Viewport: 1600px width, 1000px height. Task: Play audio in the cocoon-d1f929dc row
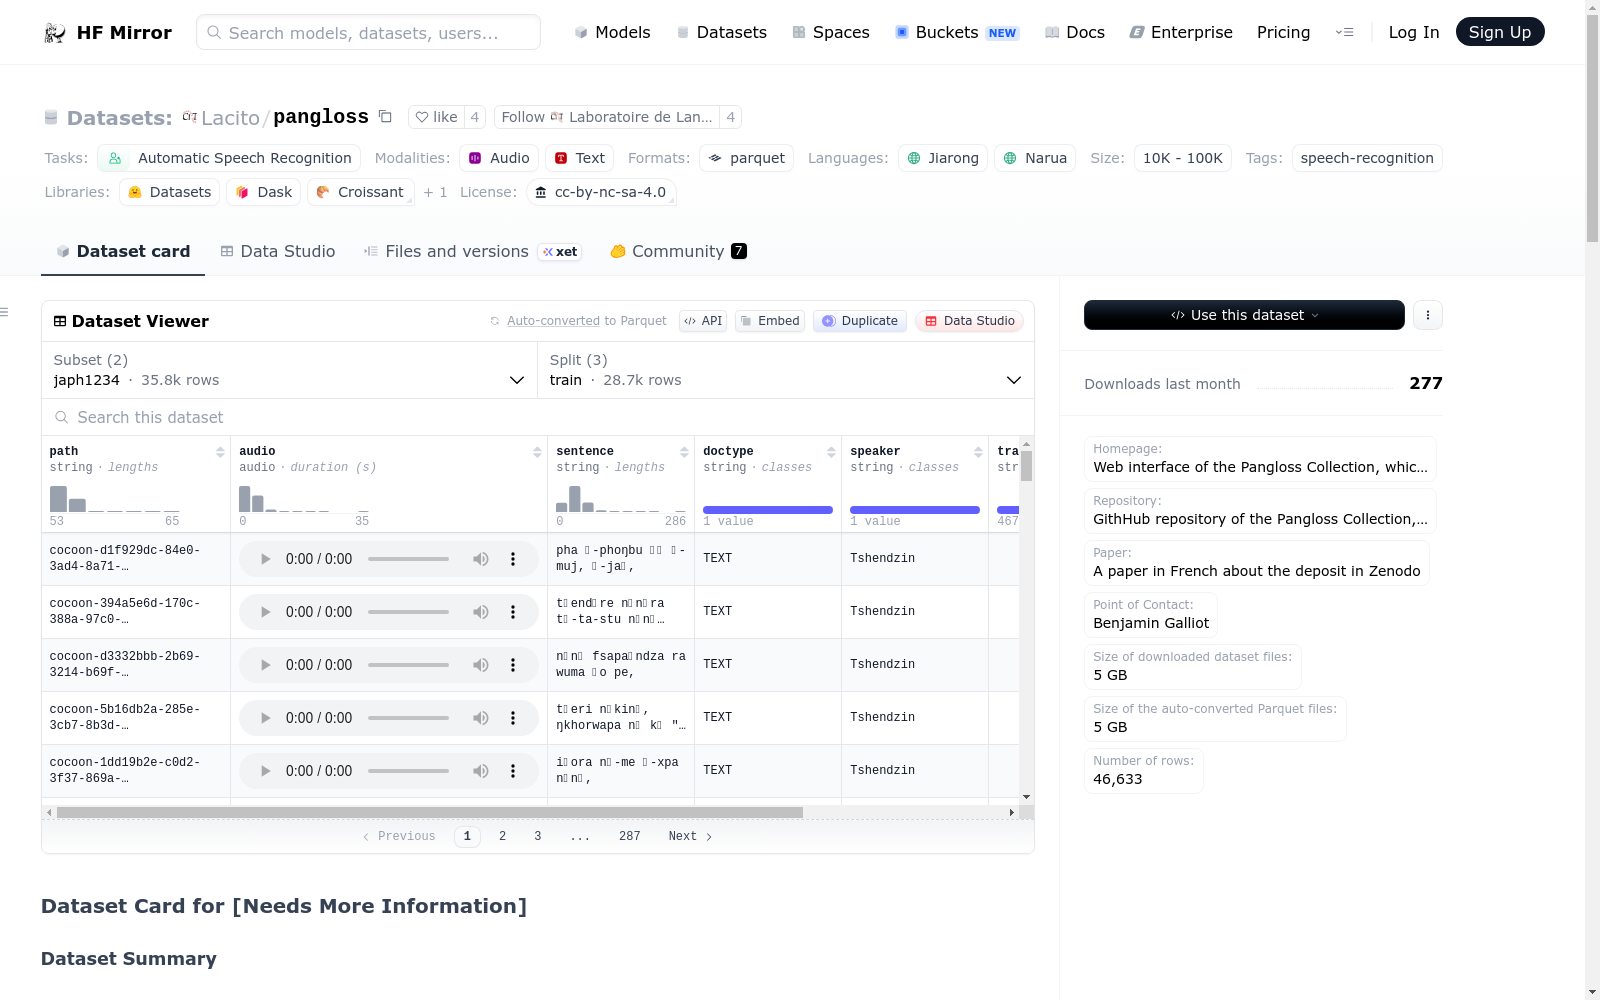coord(265,559)
